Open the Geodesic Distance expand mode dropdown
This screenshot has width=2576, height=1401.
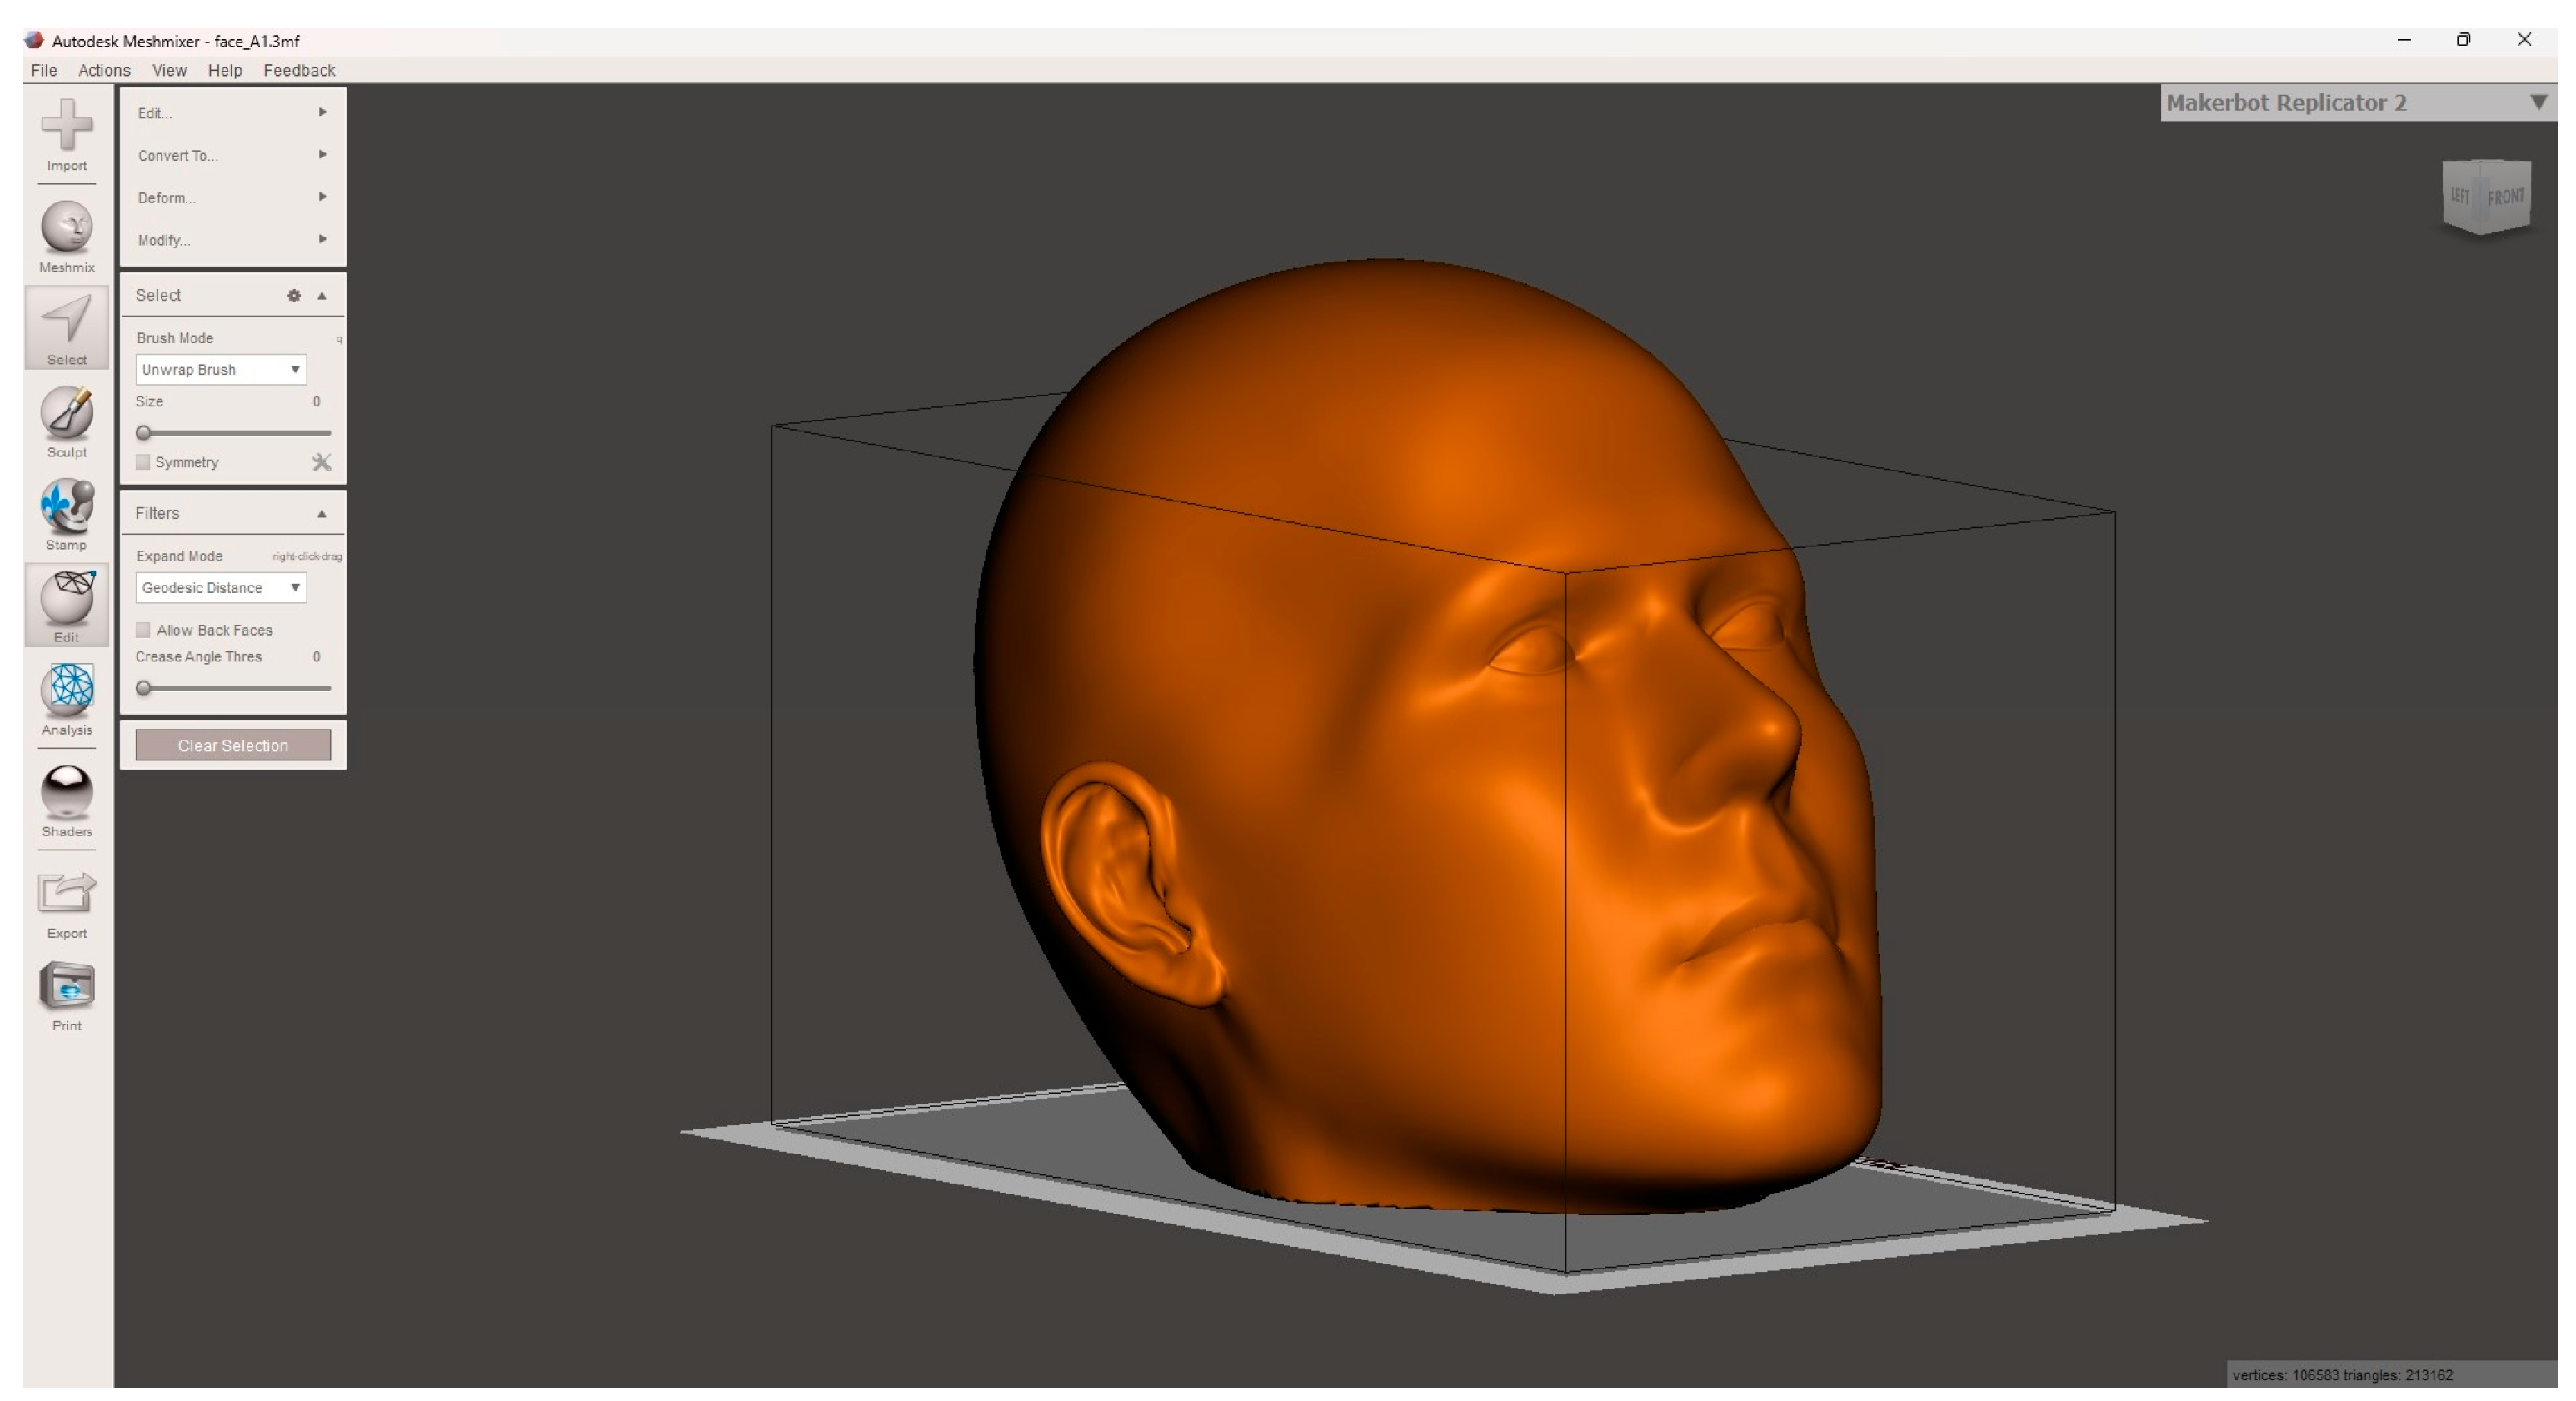pyautogui.click(x=220, y=588)
